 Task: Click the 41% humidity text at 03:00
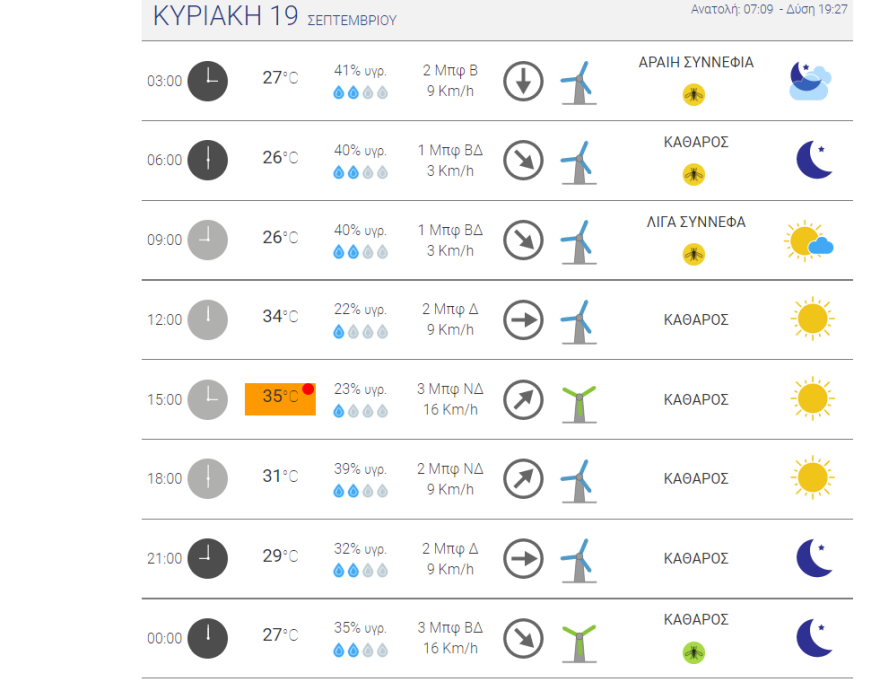tap(360, 70)
